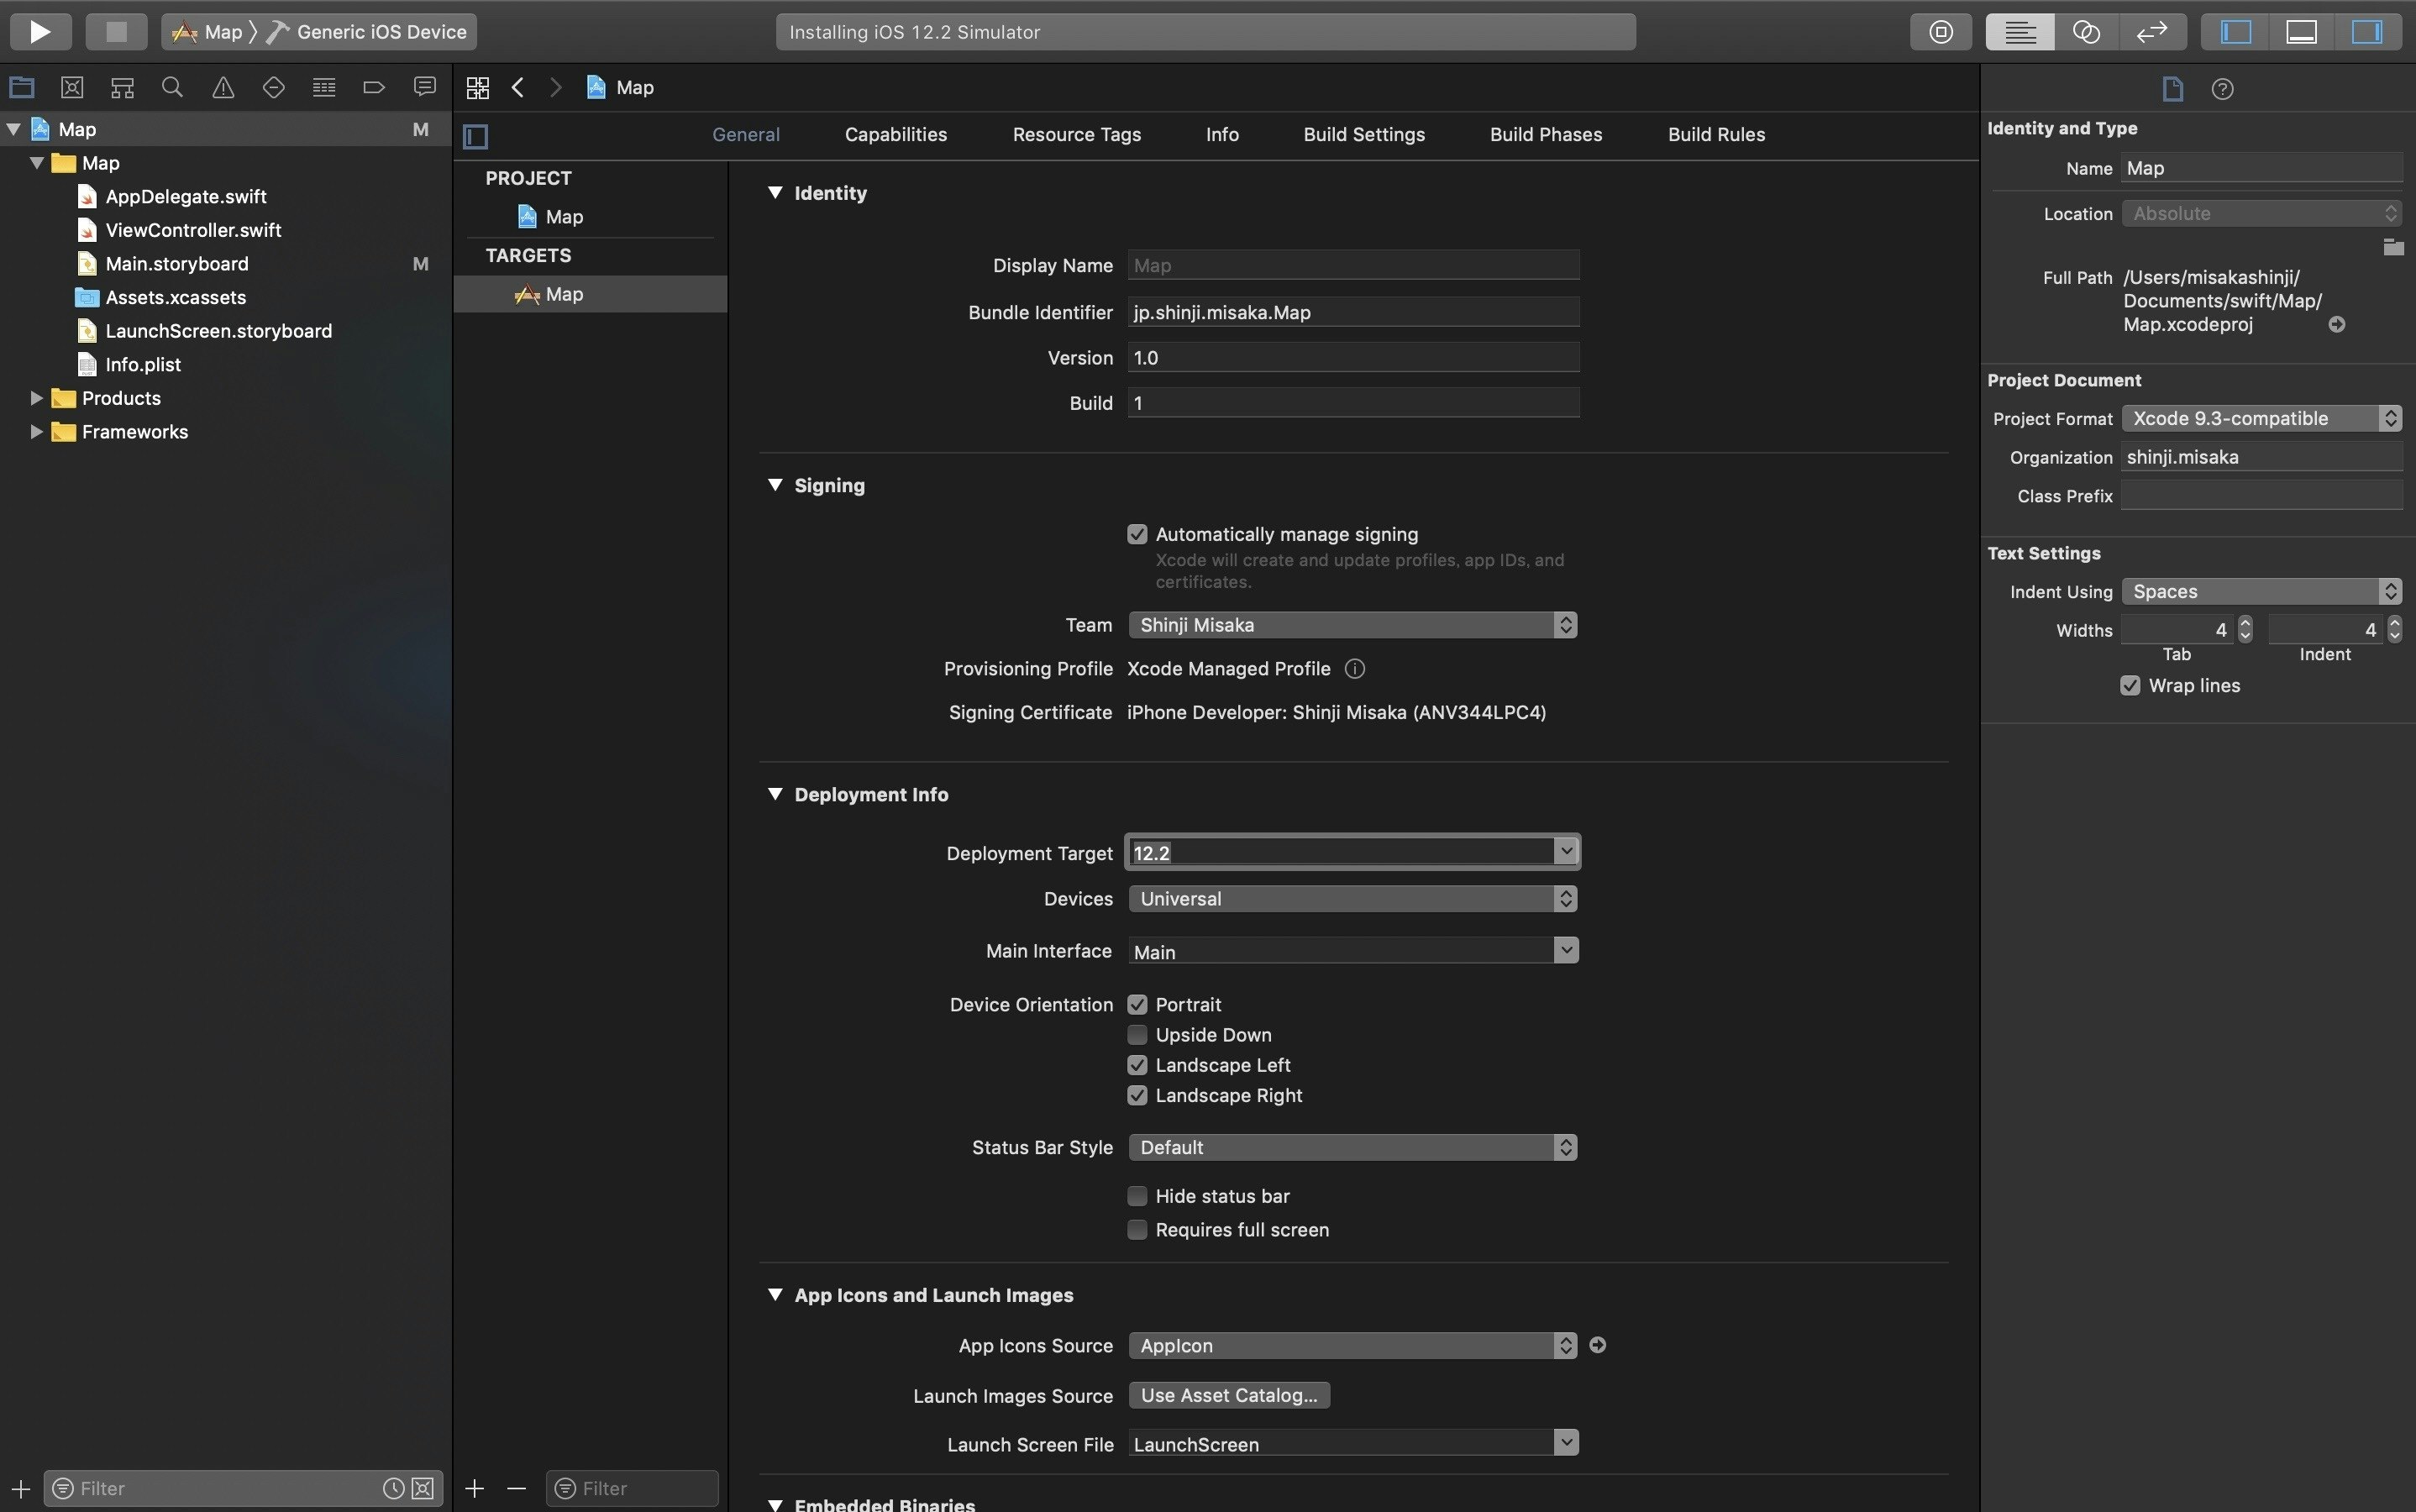Show the Debug area panel
This screenshot has height=1512, width=2416.
2302,31
